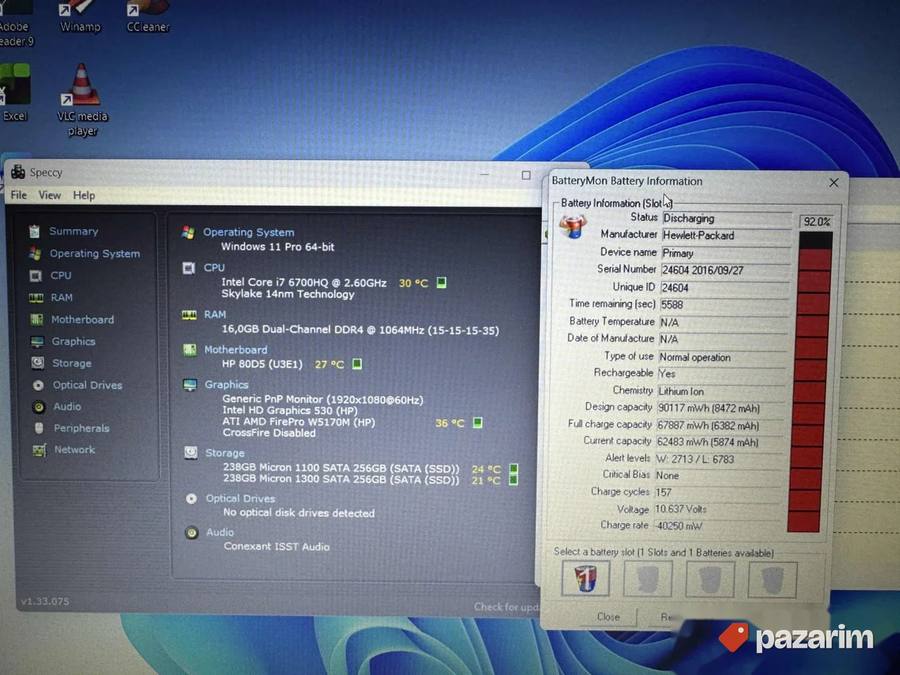This screenshot has width=900, height=675.
Task: Select Operating System in Speccy sidebar
Action: [95, 254]
